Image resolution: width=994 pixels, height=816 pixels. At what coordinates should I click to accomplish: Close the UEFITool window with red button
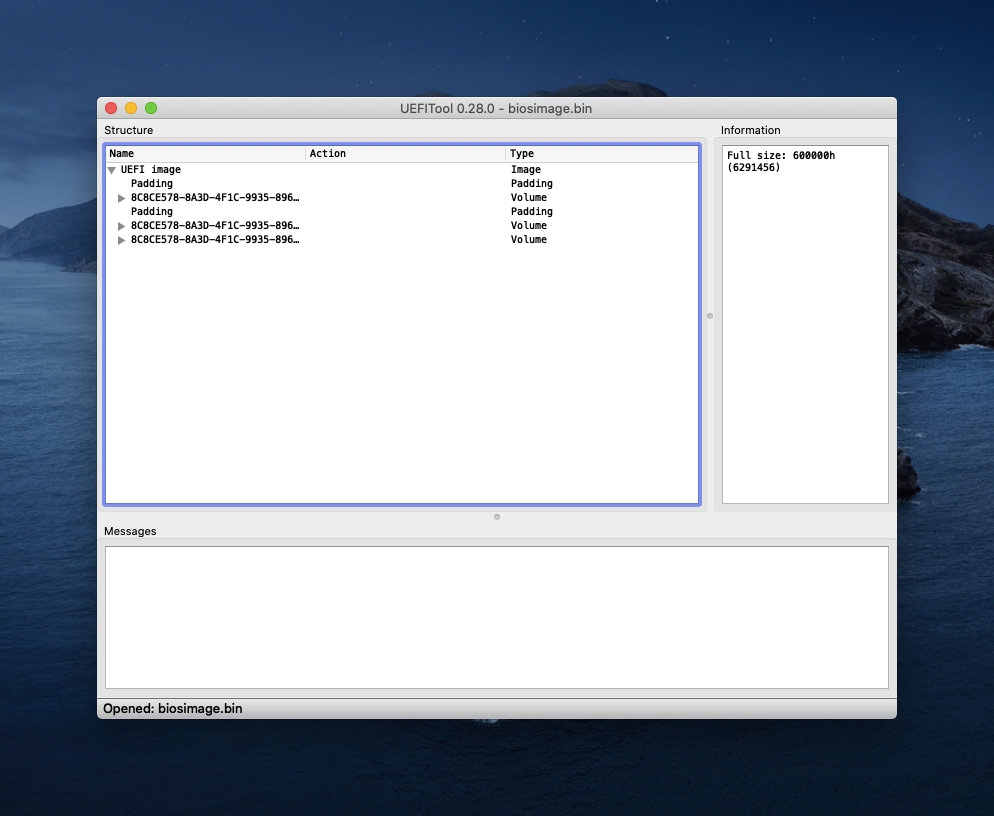(x=111, y=108)
